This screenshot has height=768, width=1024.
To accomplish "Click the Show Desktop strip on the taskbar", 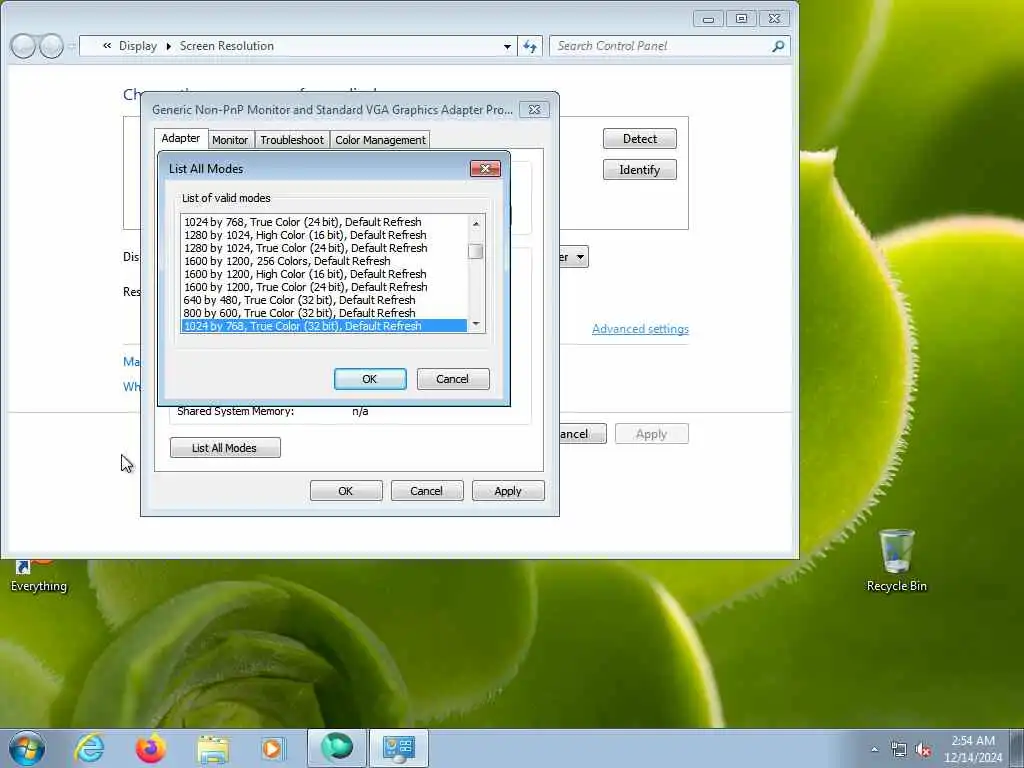I will (x=1018, y=748).
